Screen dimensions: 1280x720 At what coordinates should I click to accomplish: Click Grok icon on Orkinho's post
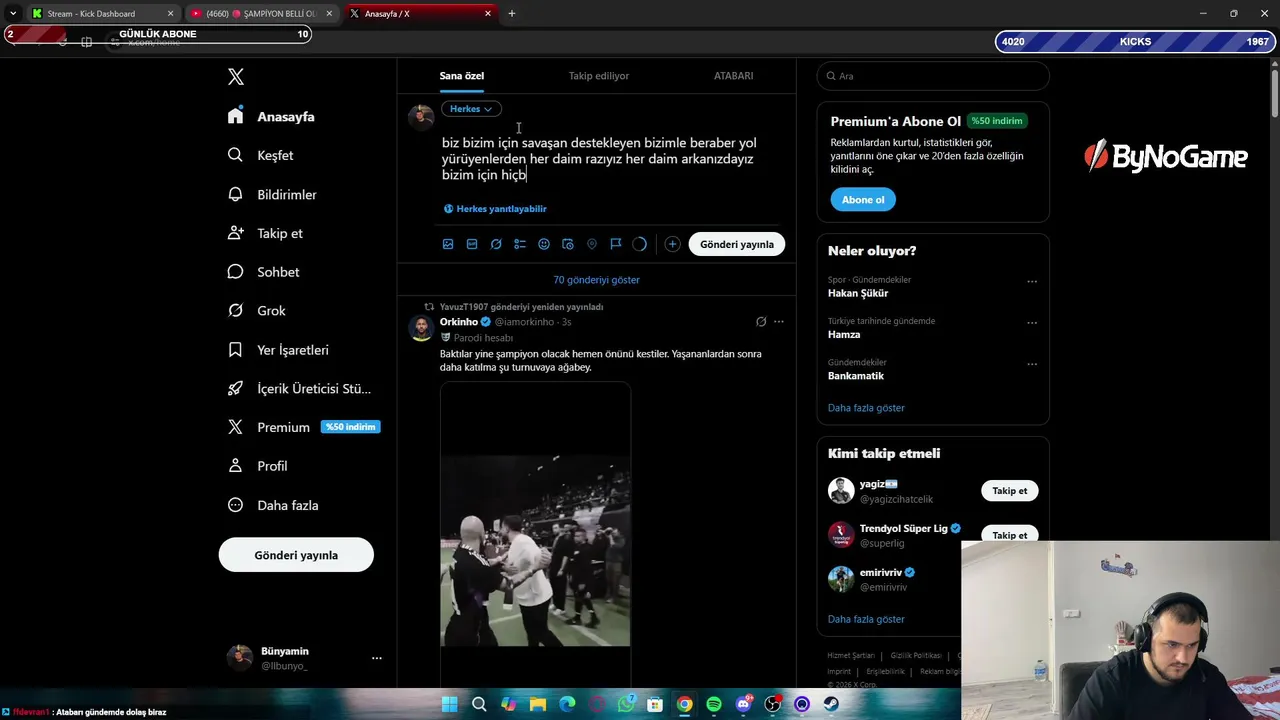(761, 322)
